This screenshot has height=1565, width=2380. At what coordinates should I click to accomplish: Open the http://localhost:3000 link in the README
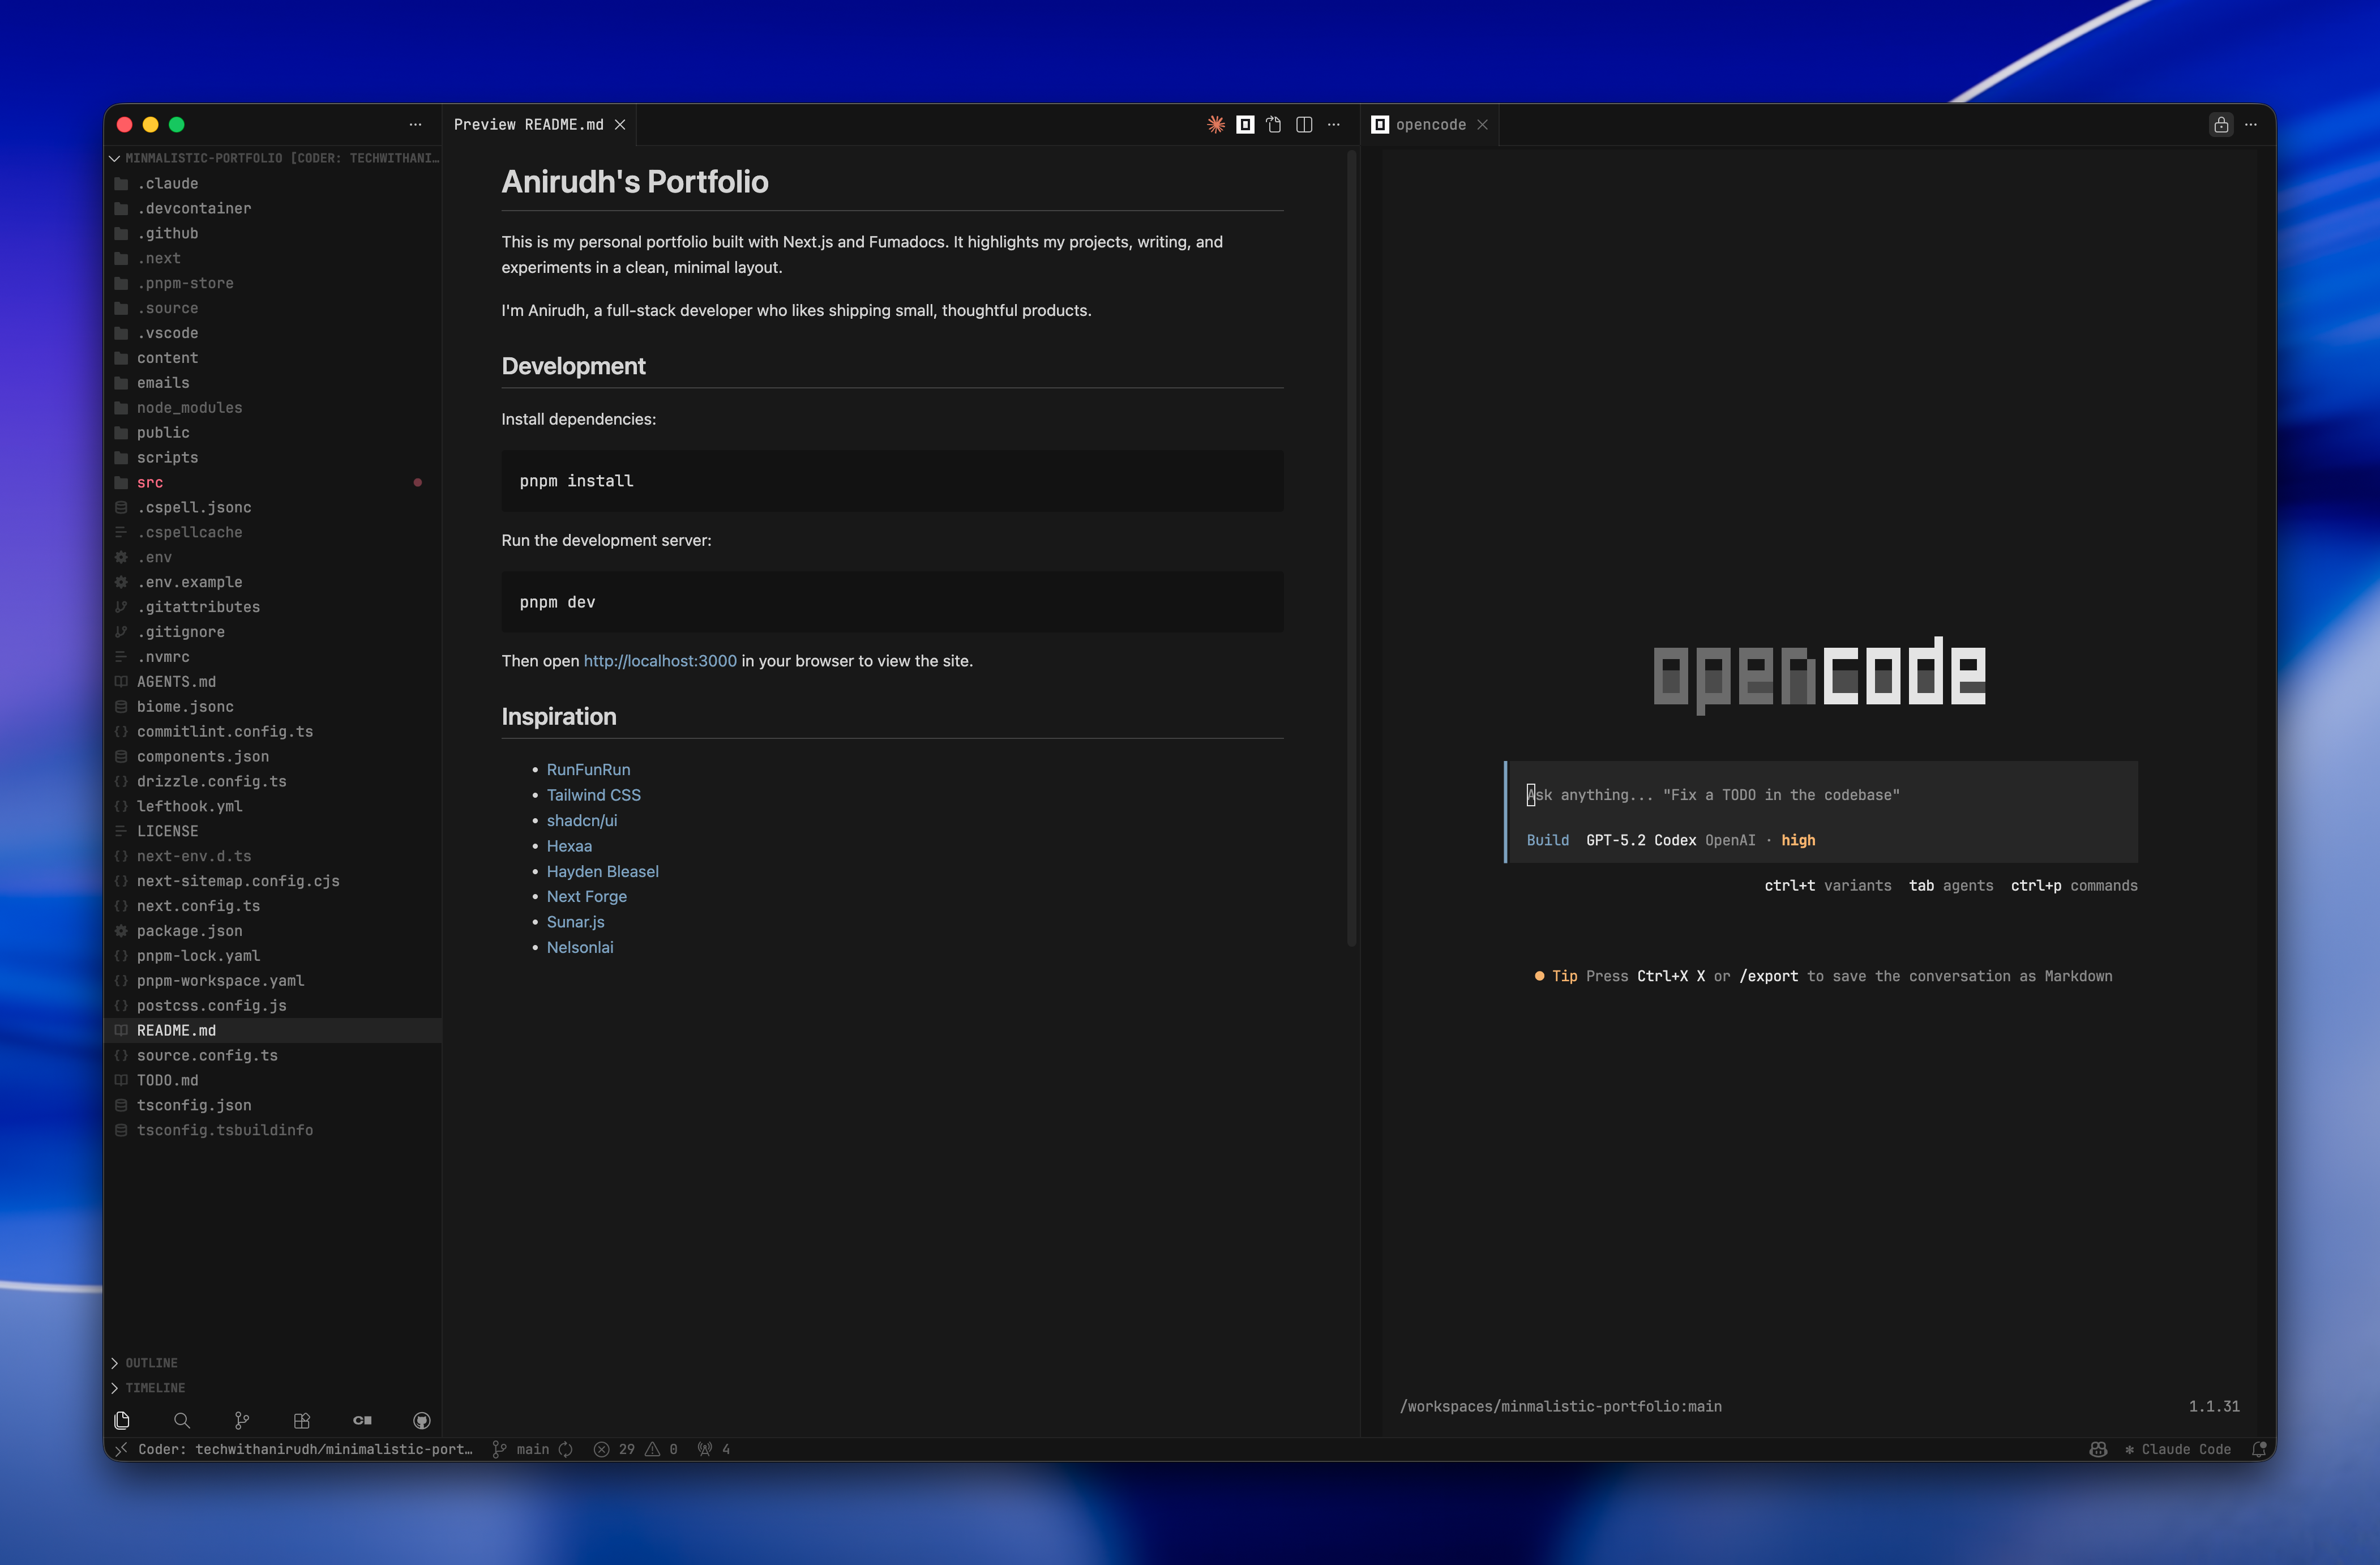click(659, 661)
